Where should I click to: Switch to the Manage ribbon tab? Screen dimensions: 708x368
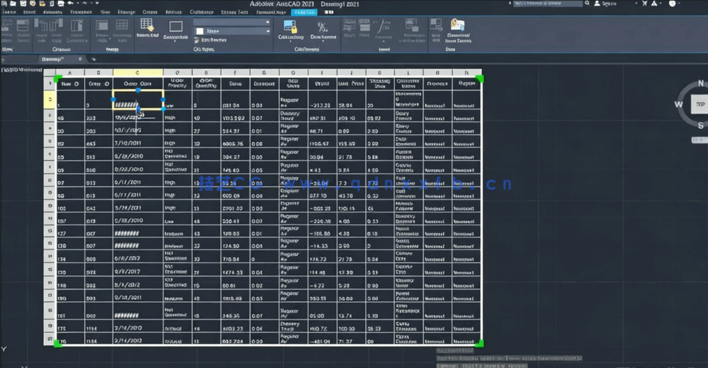(126, 12)
